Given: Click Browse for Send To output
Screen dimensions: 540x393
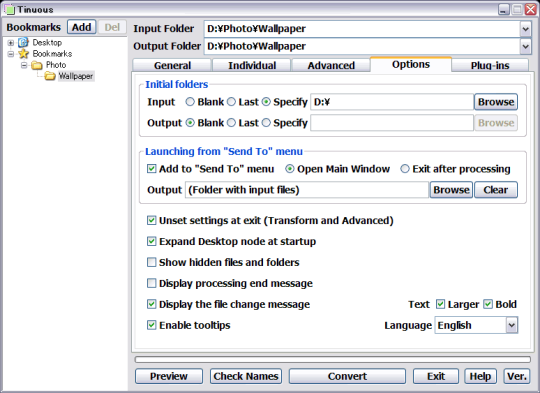Looking at the screenshot, I should coord(451,190).
